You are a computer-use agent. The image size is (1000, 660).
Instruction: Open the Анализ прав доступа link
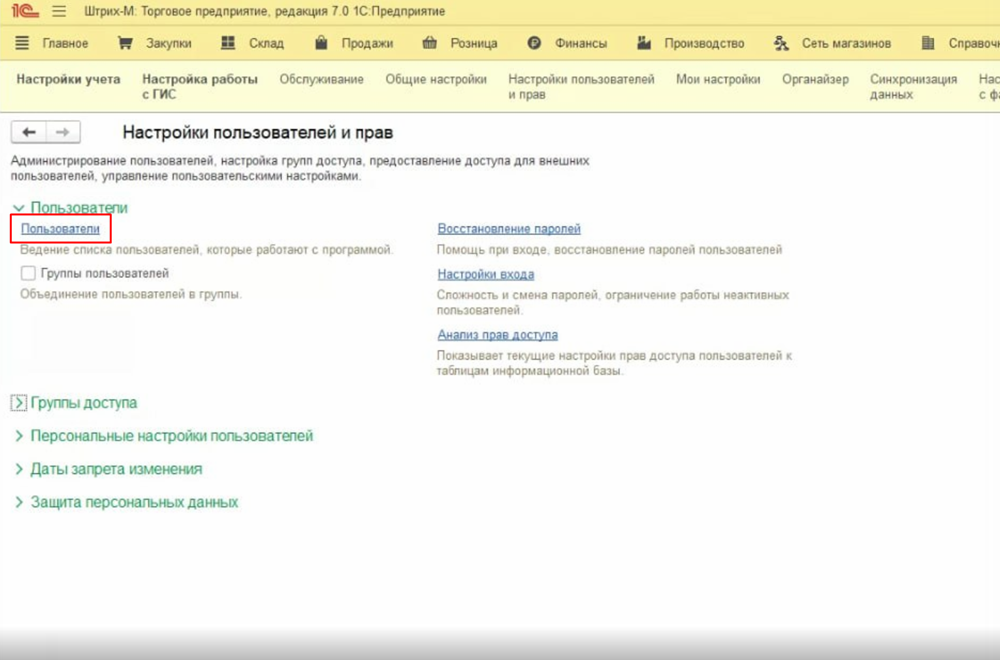497,335
